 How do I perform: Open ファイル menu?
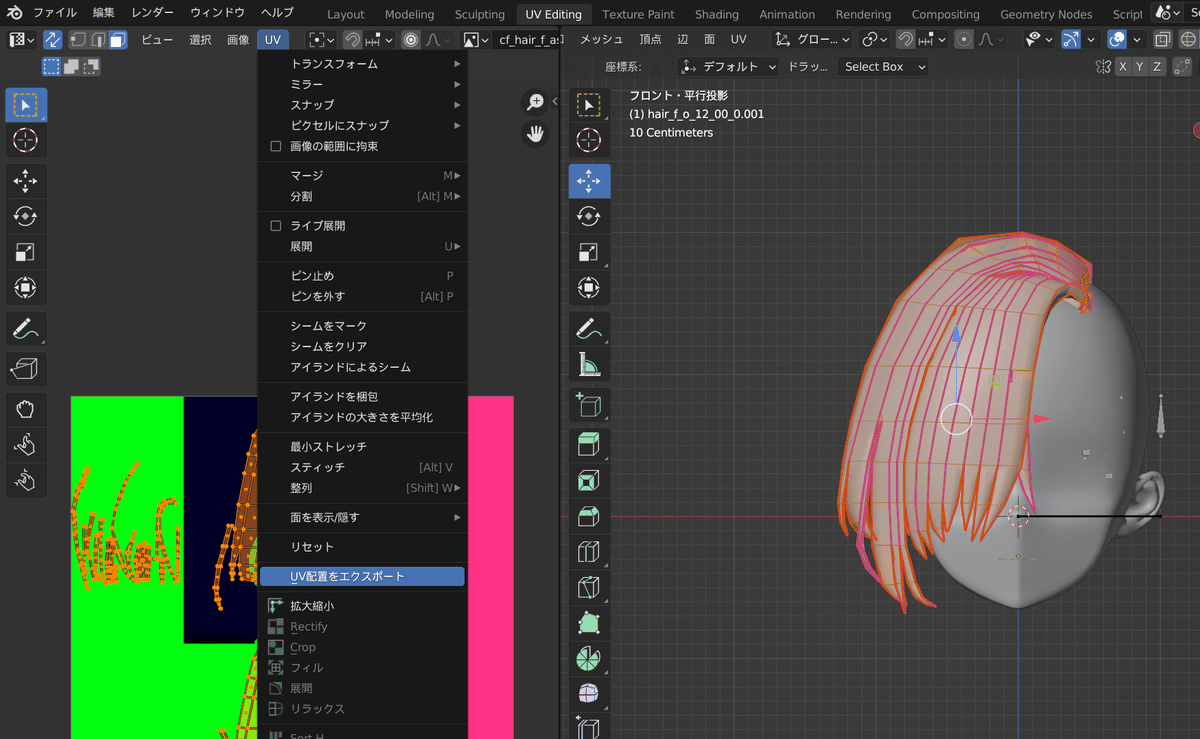(54, 13)
